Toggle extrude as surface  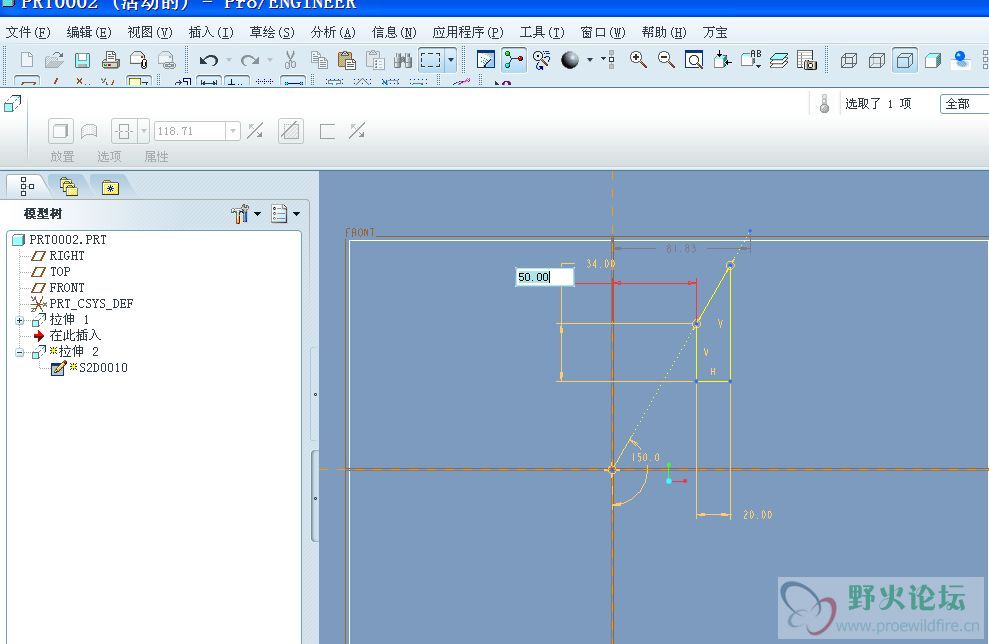pyautogui.click(x=89, y=131)
